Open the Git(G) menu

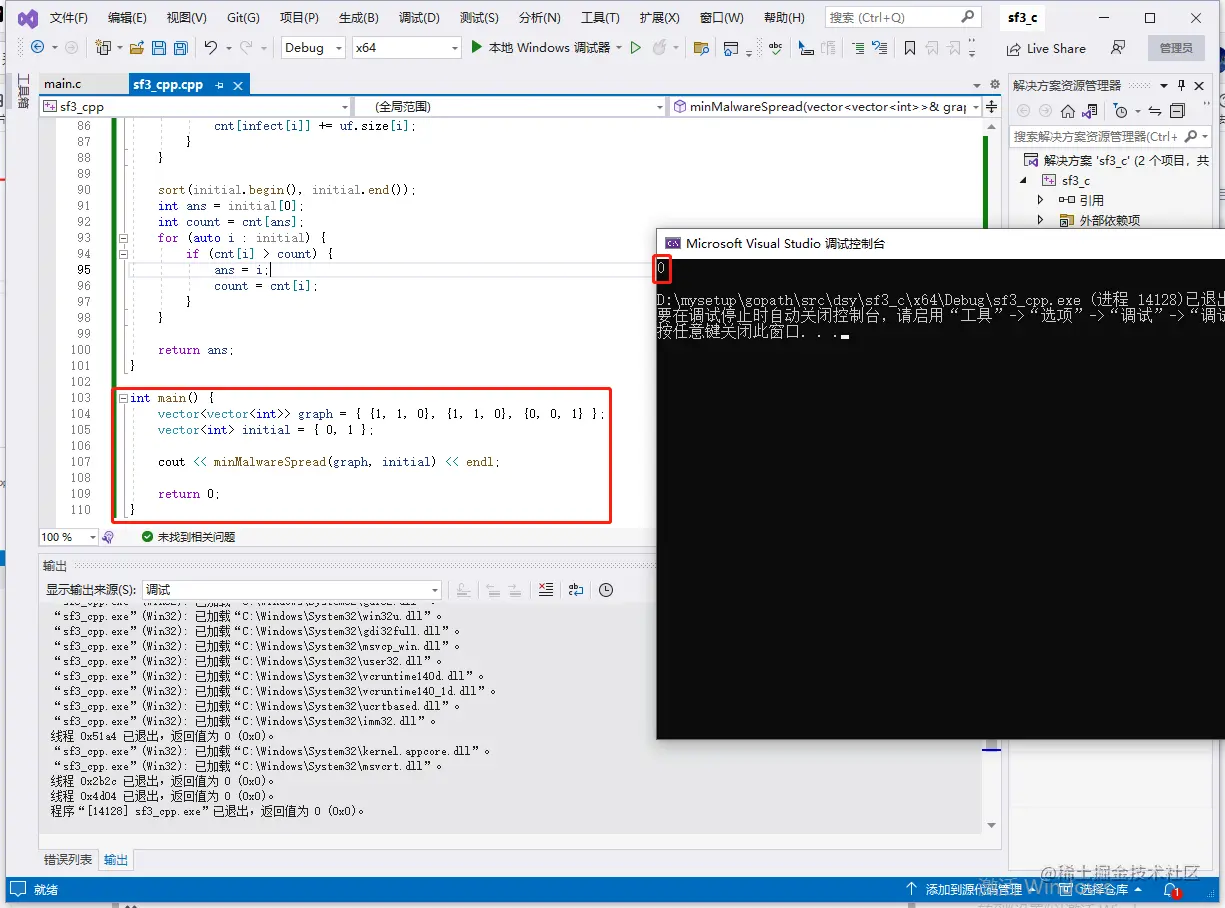click(243, 18)
